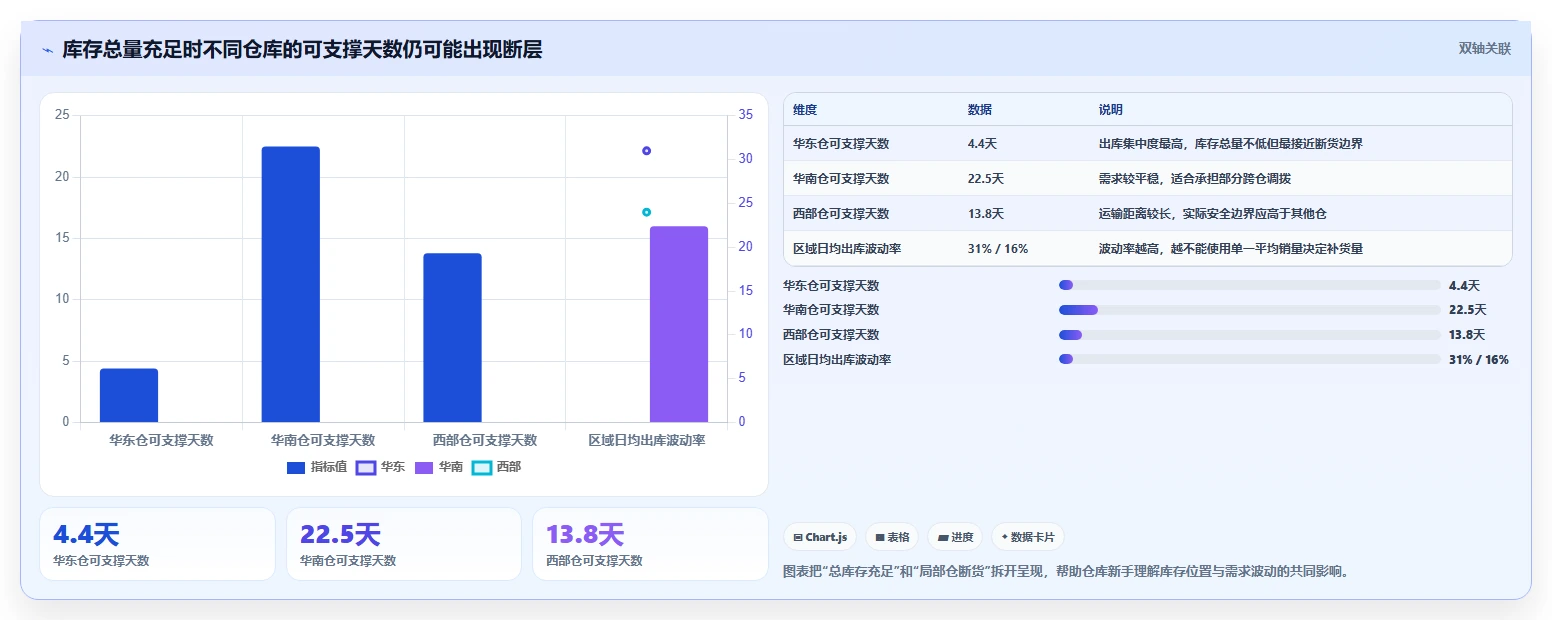This screenshot has height=620, width=1552.
Task: Click the table data cell 22.5天
Action: pyautogui.click(x=986, y=179)
